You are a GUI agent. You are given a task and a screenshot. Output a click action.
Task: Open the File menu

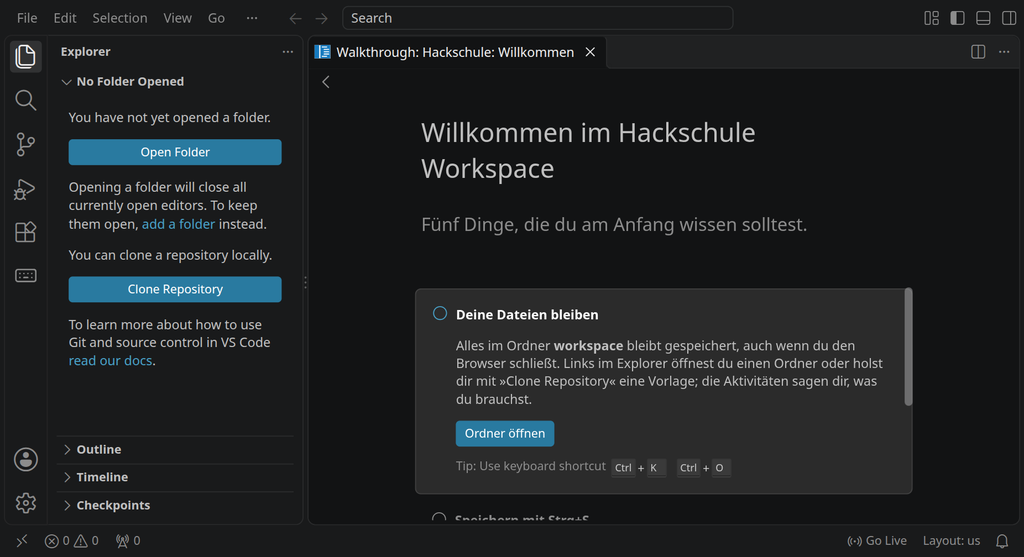pyautogui.click(x=27, y=18)
